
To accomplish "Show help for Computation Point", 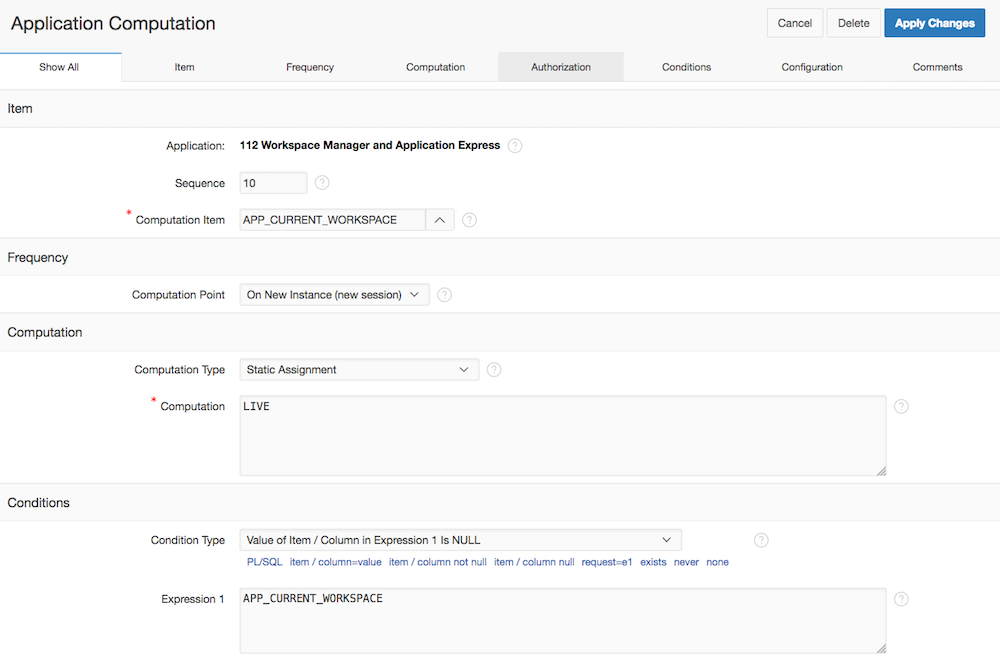I will pyautogui.click(x=445, y=295).
